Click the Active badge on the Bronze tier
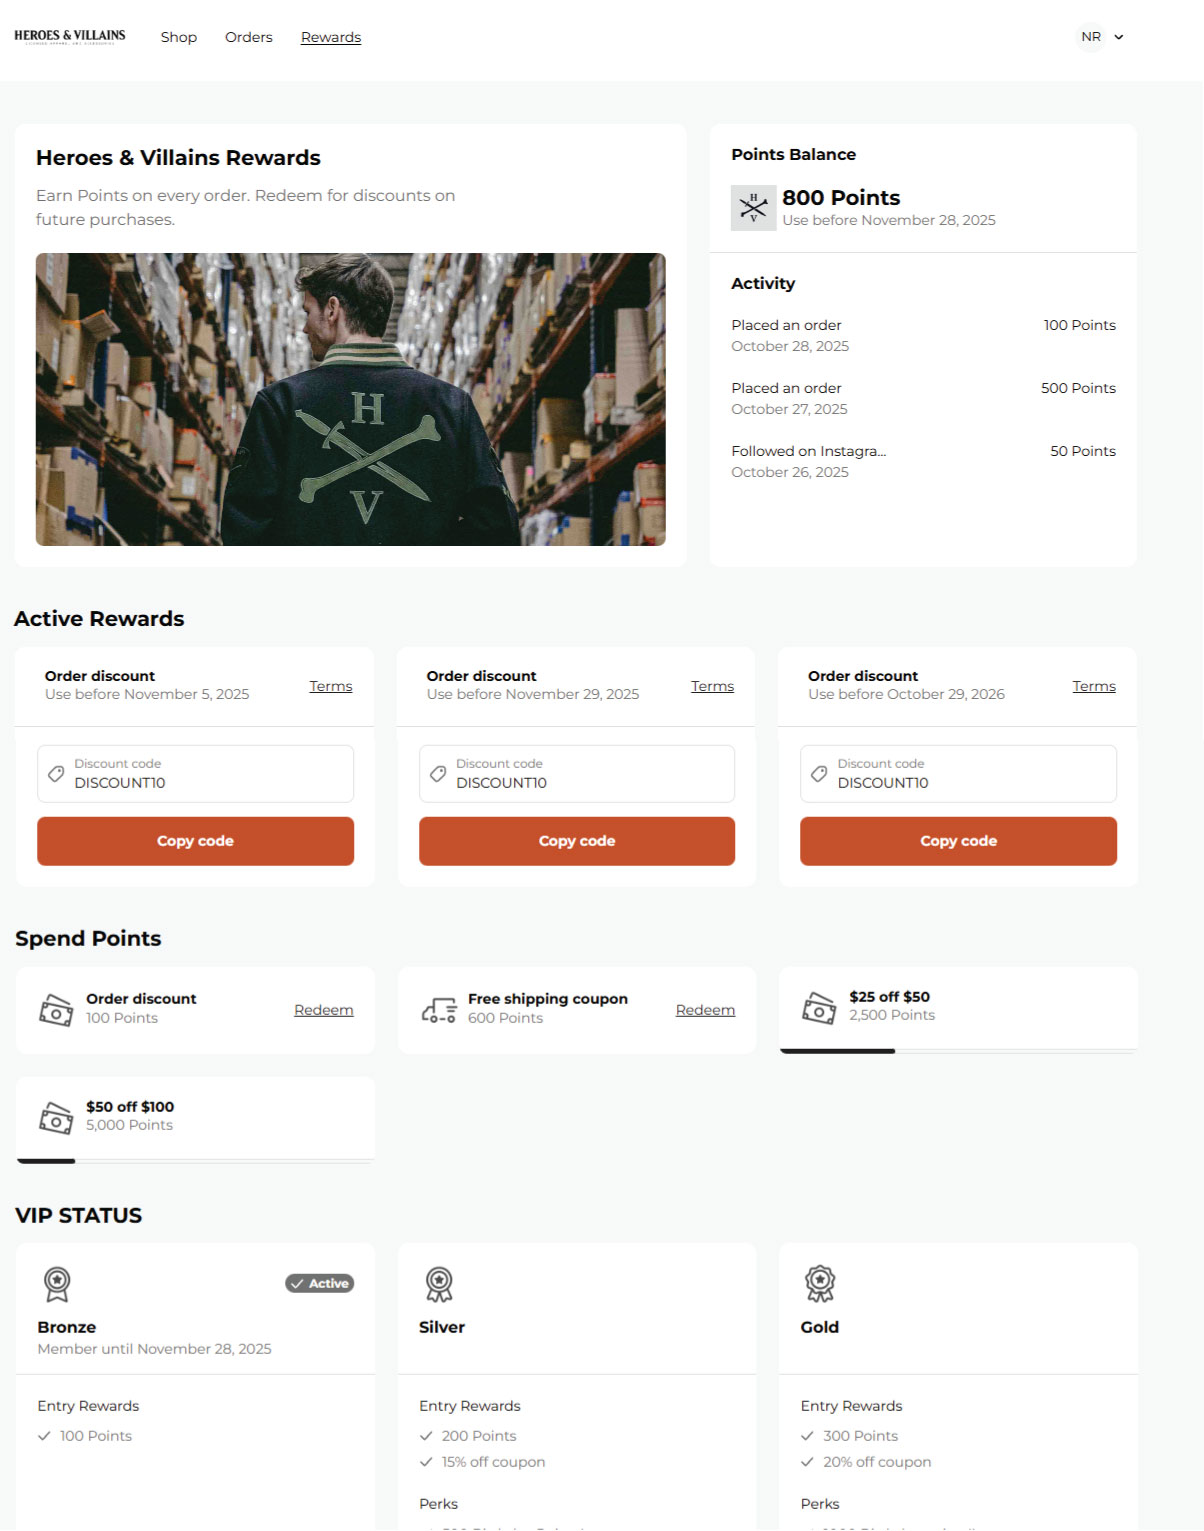 pyautogui.click(x=320, y=1284)
